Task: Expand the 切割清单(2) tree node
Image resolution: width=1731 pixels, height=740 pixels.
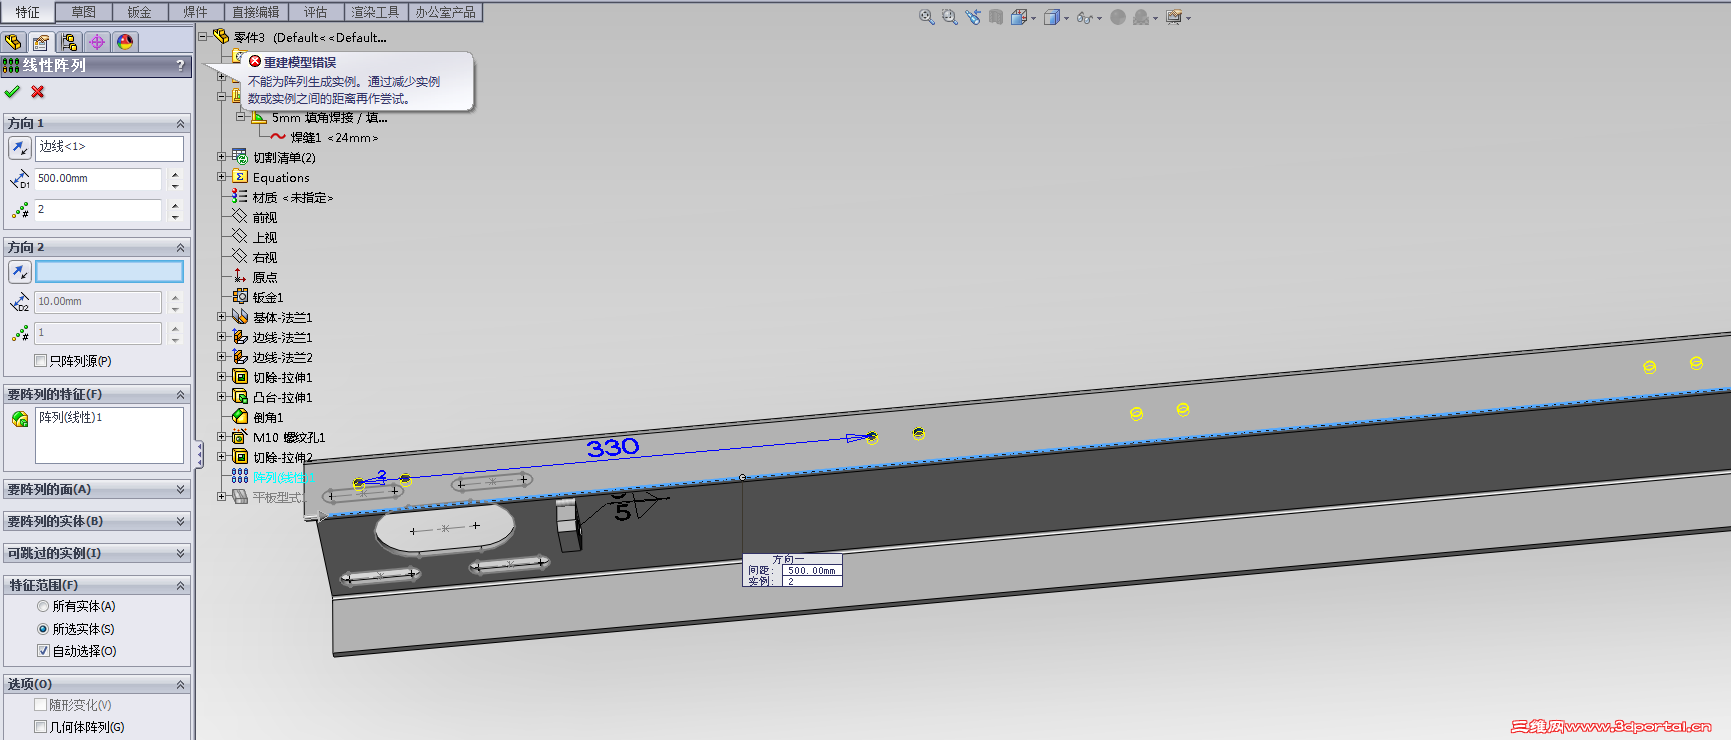Action: tap(222, 157)
